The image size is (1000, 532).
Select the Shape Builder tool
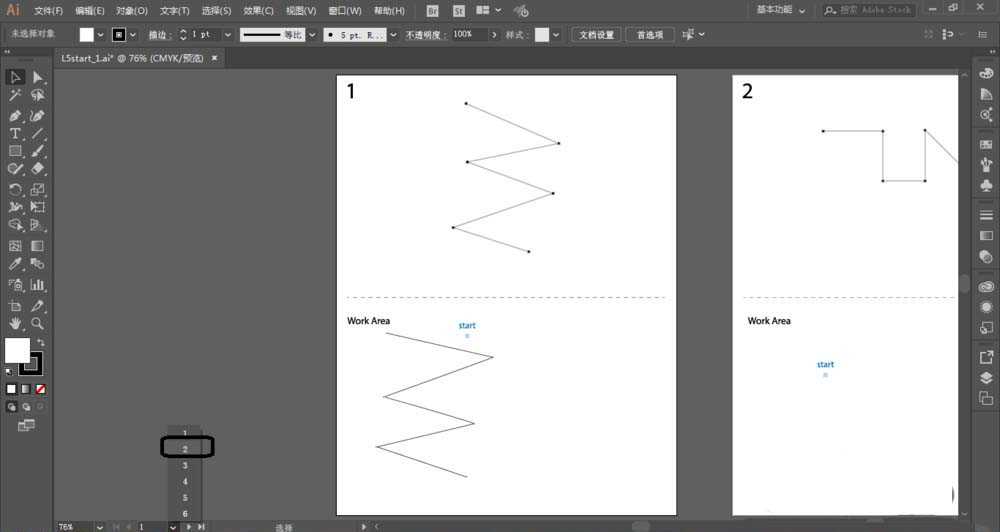click(x=15, y=225)
